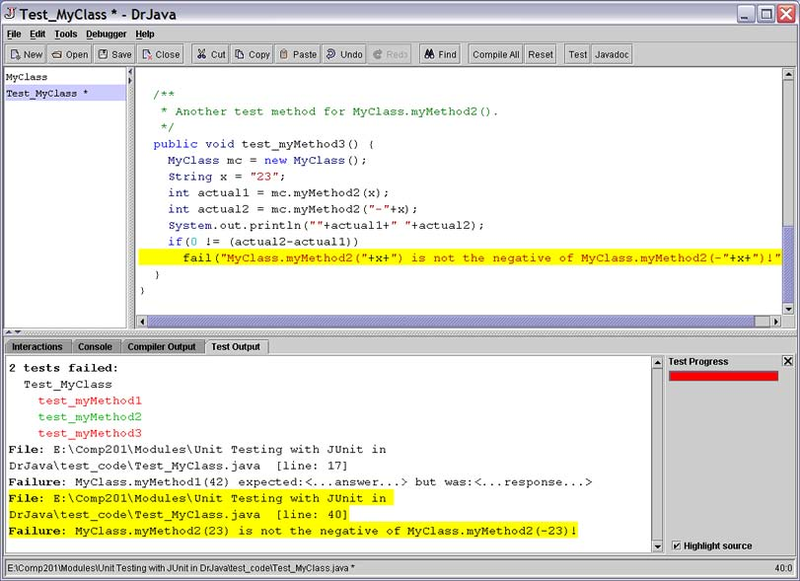Click the myMethod1(42) failure message line
The width and height of the screenshot is (800, 581).
point(300,482)
